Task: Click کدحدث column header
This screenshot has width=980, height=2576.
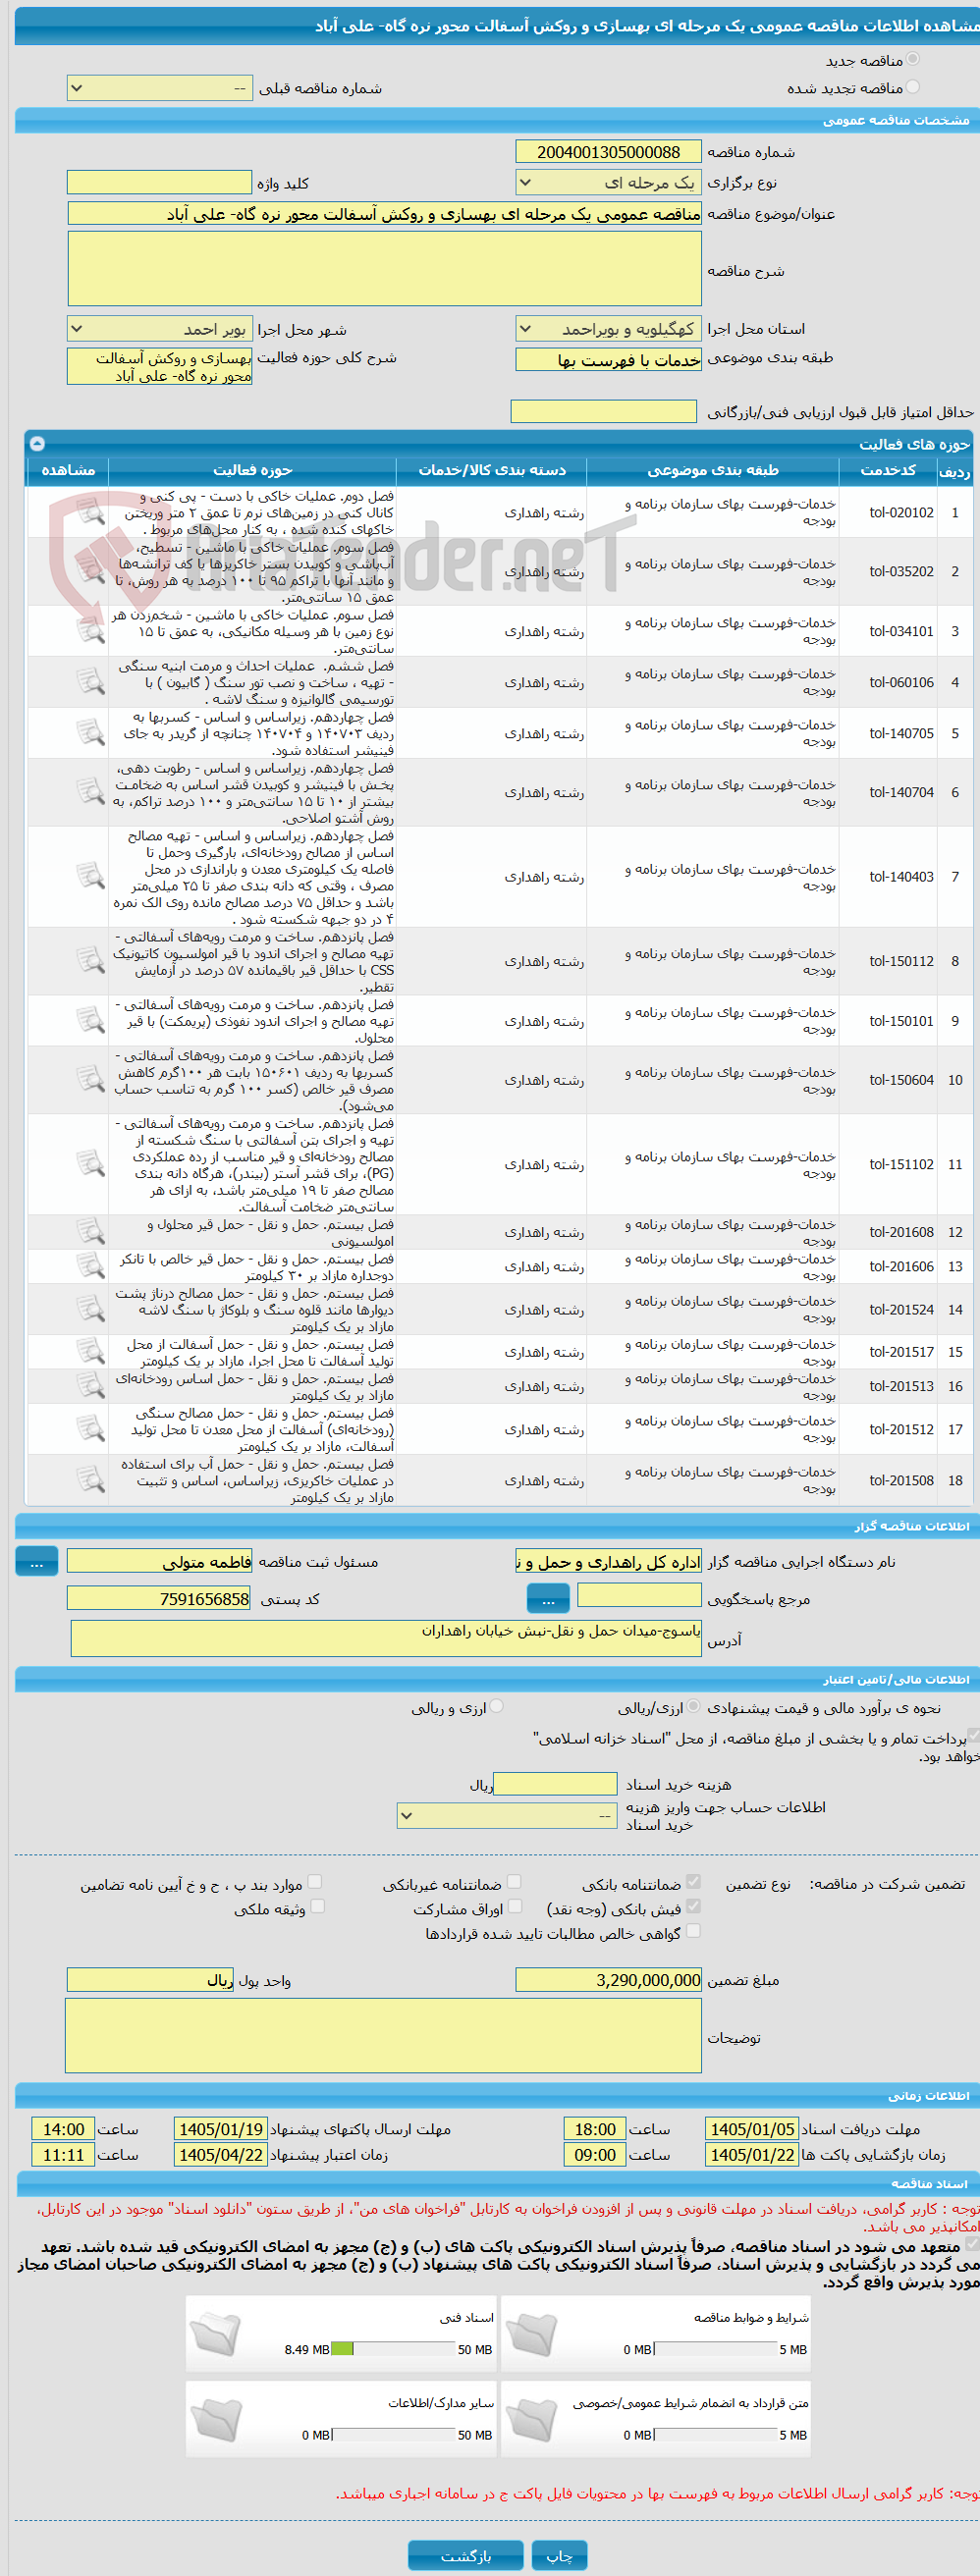Action: pyautogui.click(x=888, y=470)
